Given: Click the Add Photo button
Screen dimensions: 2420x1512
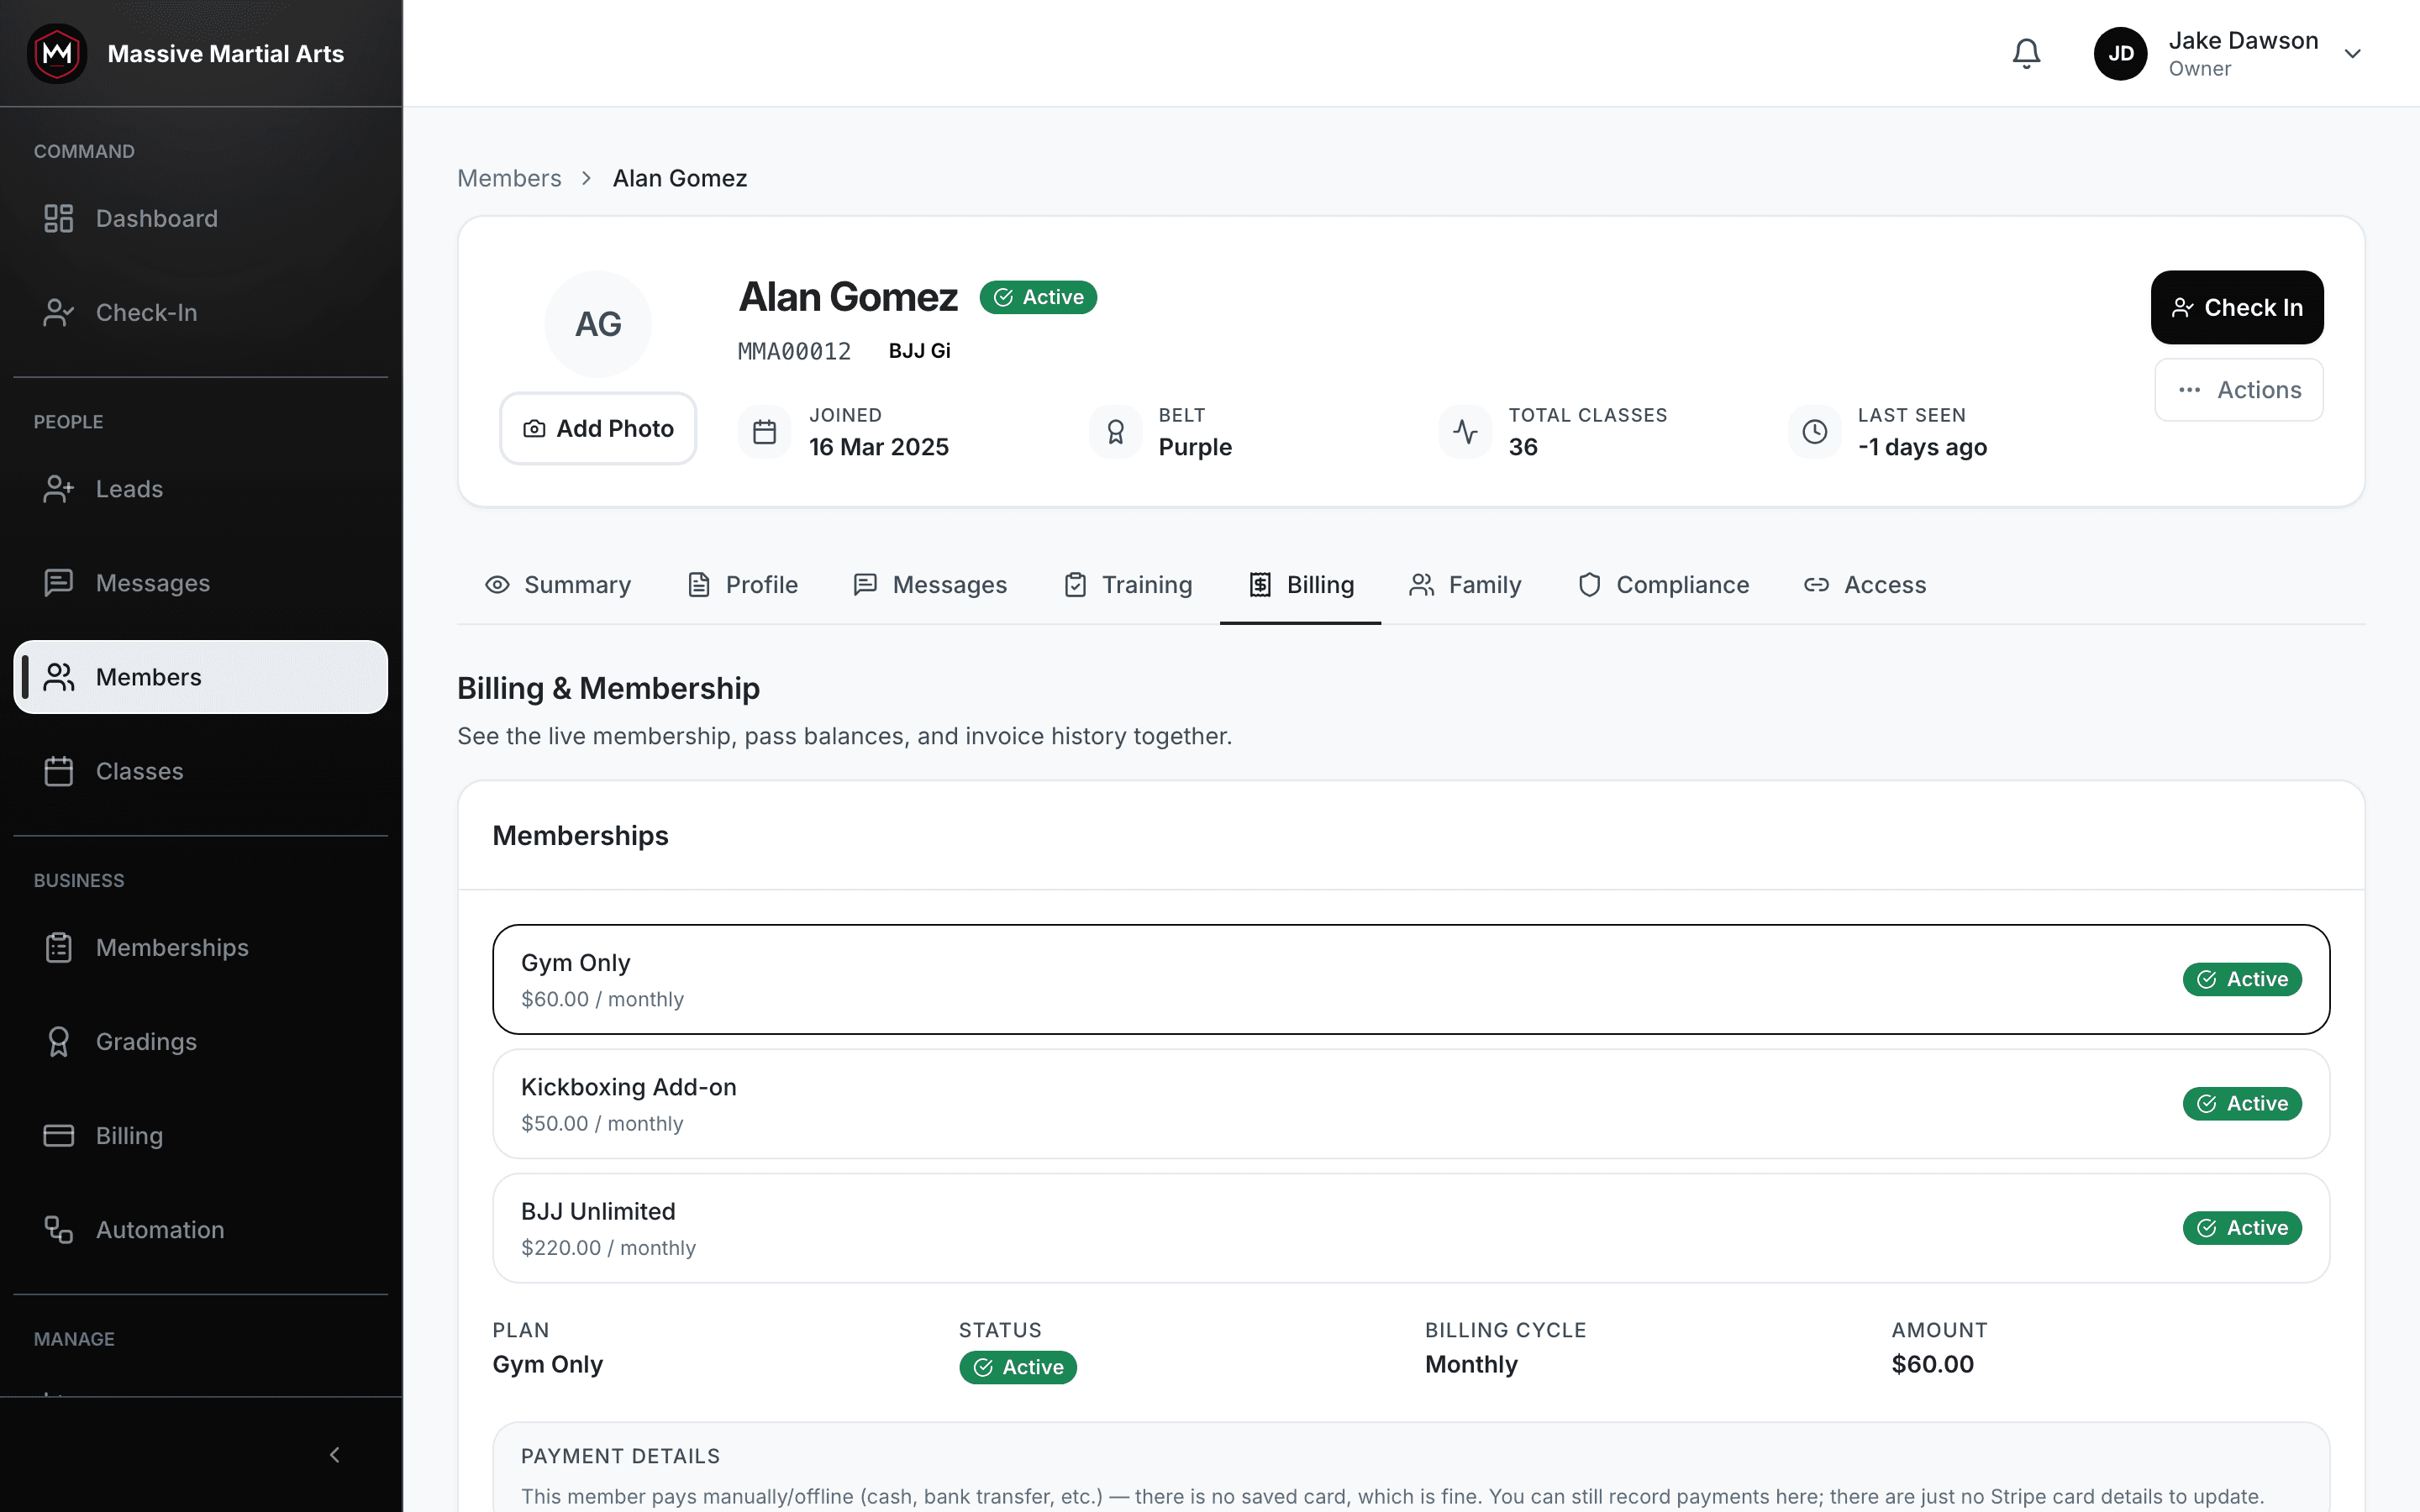Looking at the screenshot, I should click(x=598, y=428).
